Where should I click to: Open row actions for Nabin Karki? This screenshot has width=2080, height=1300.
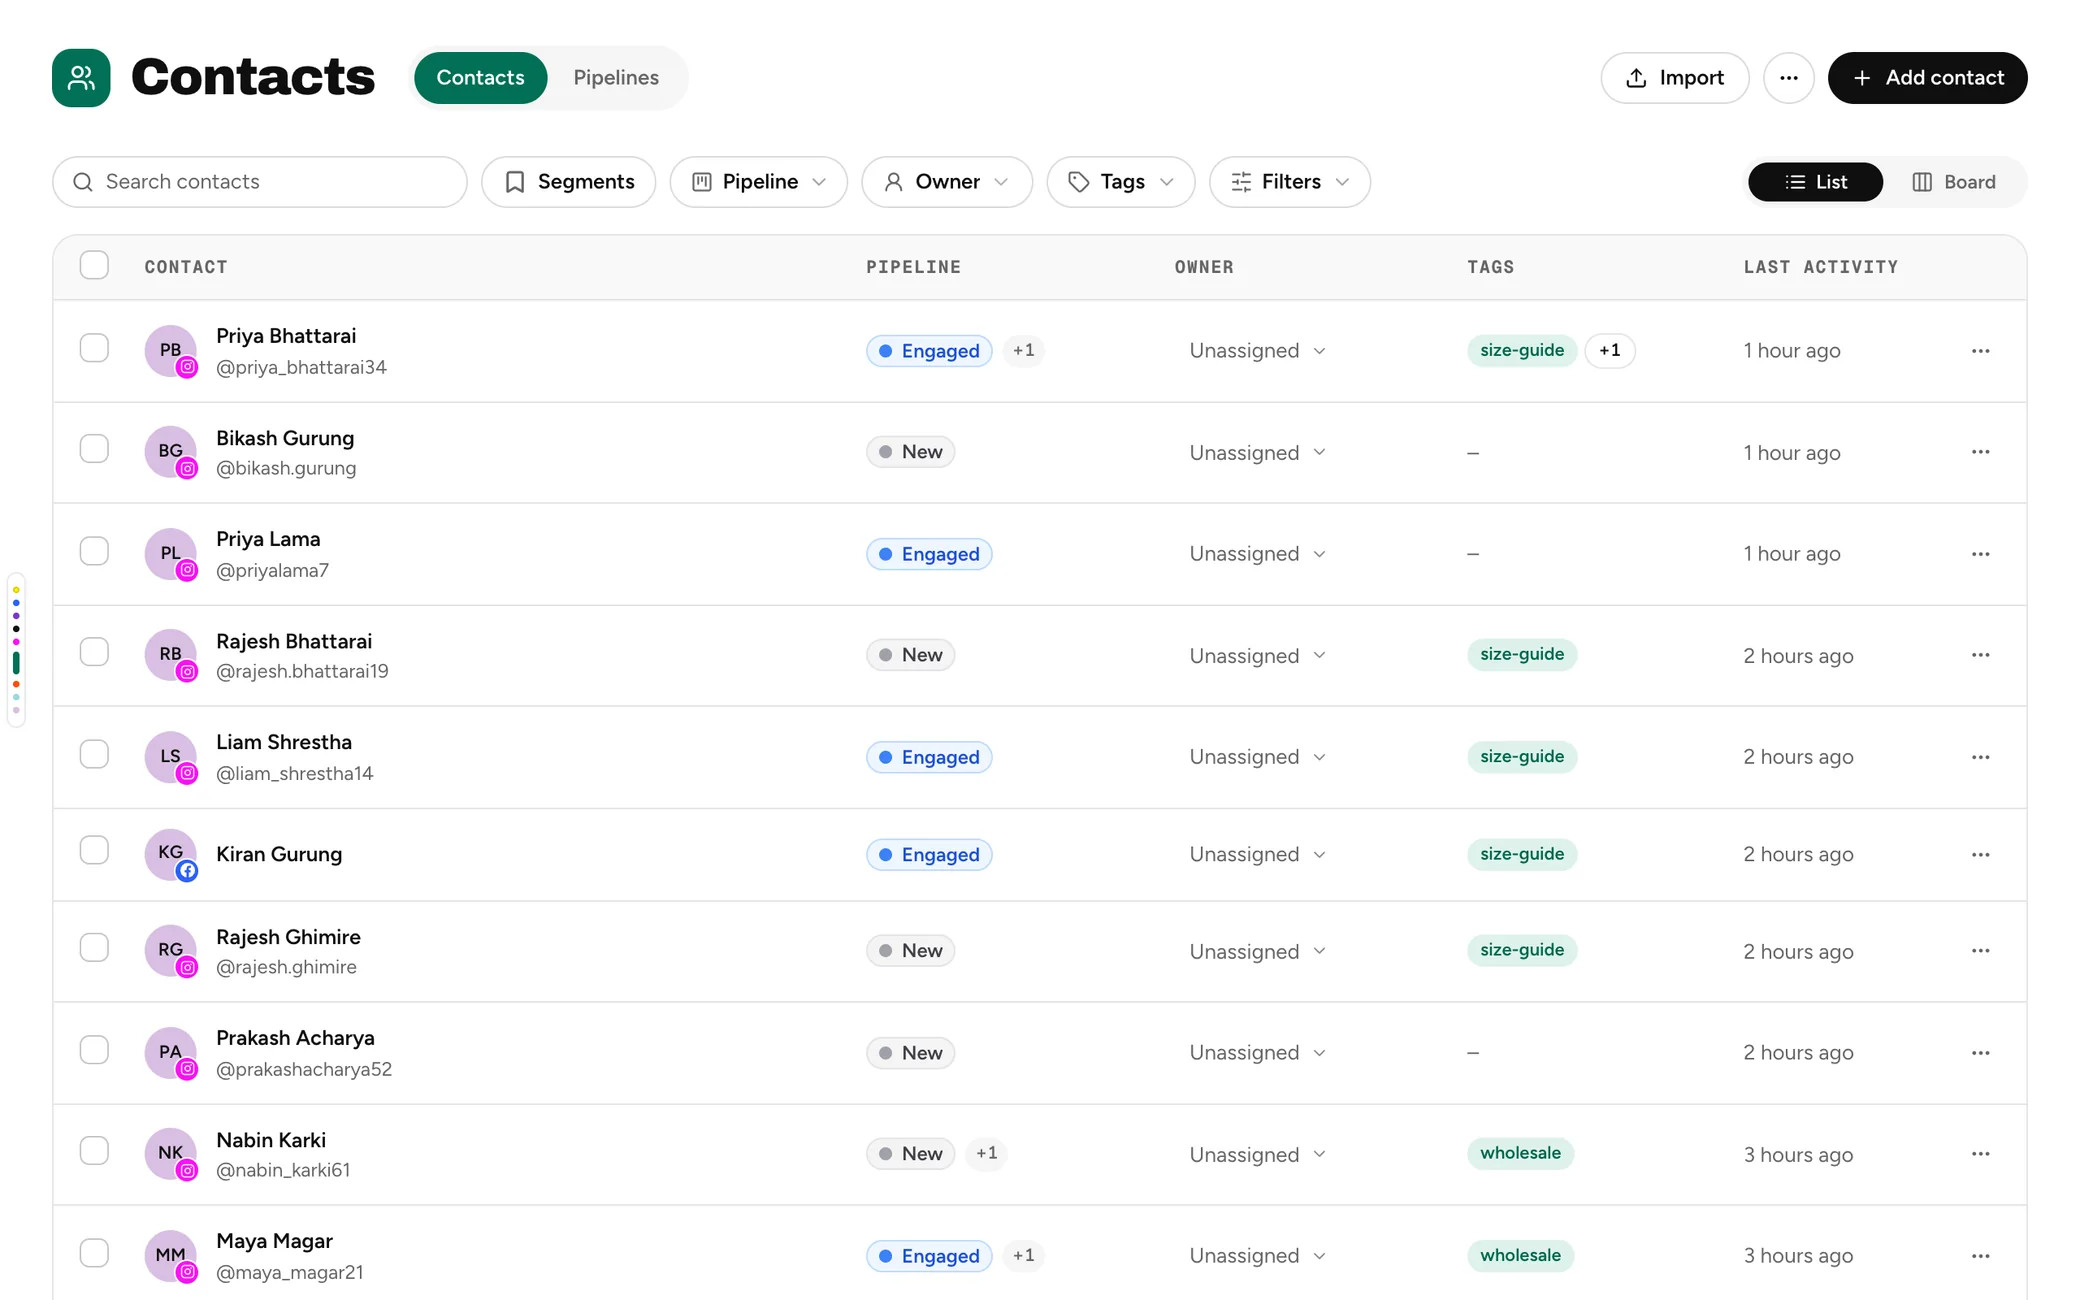1980,1154
